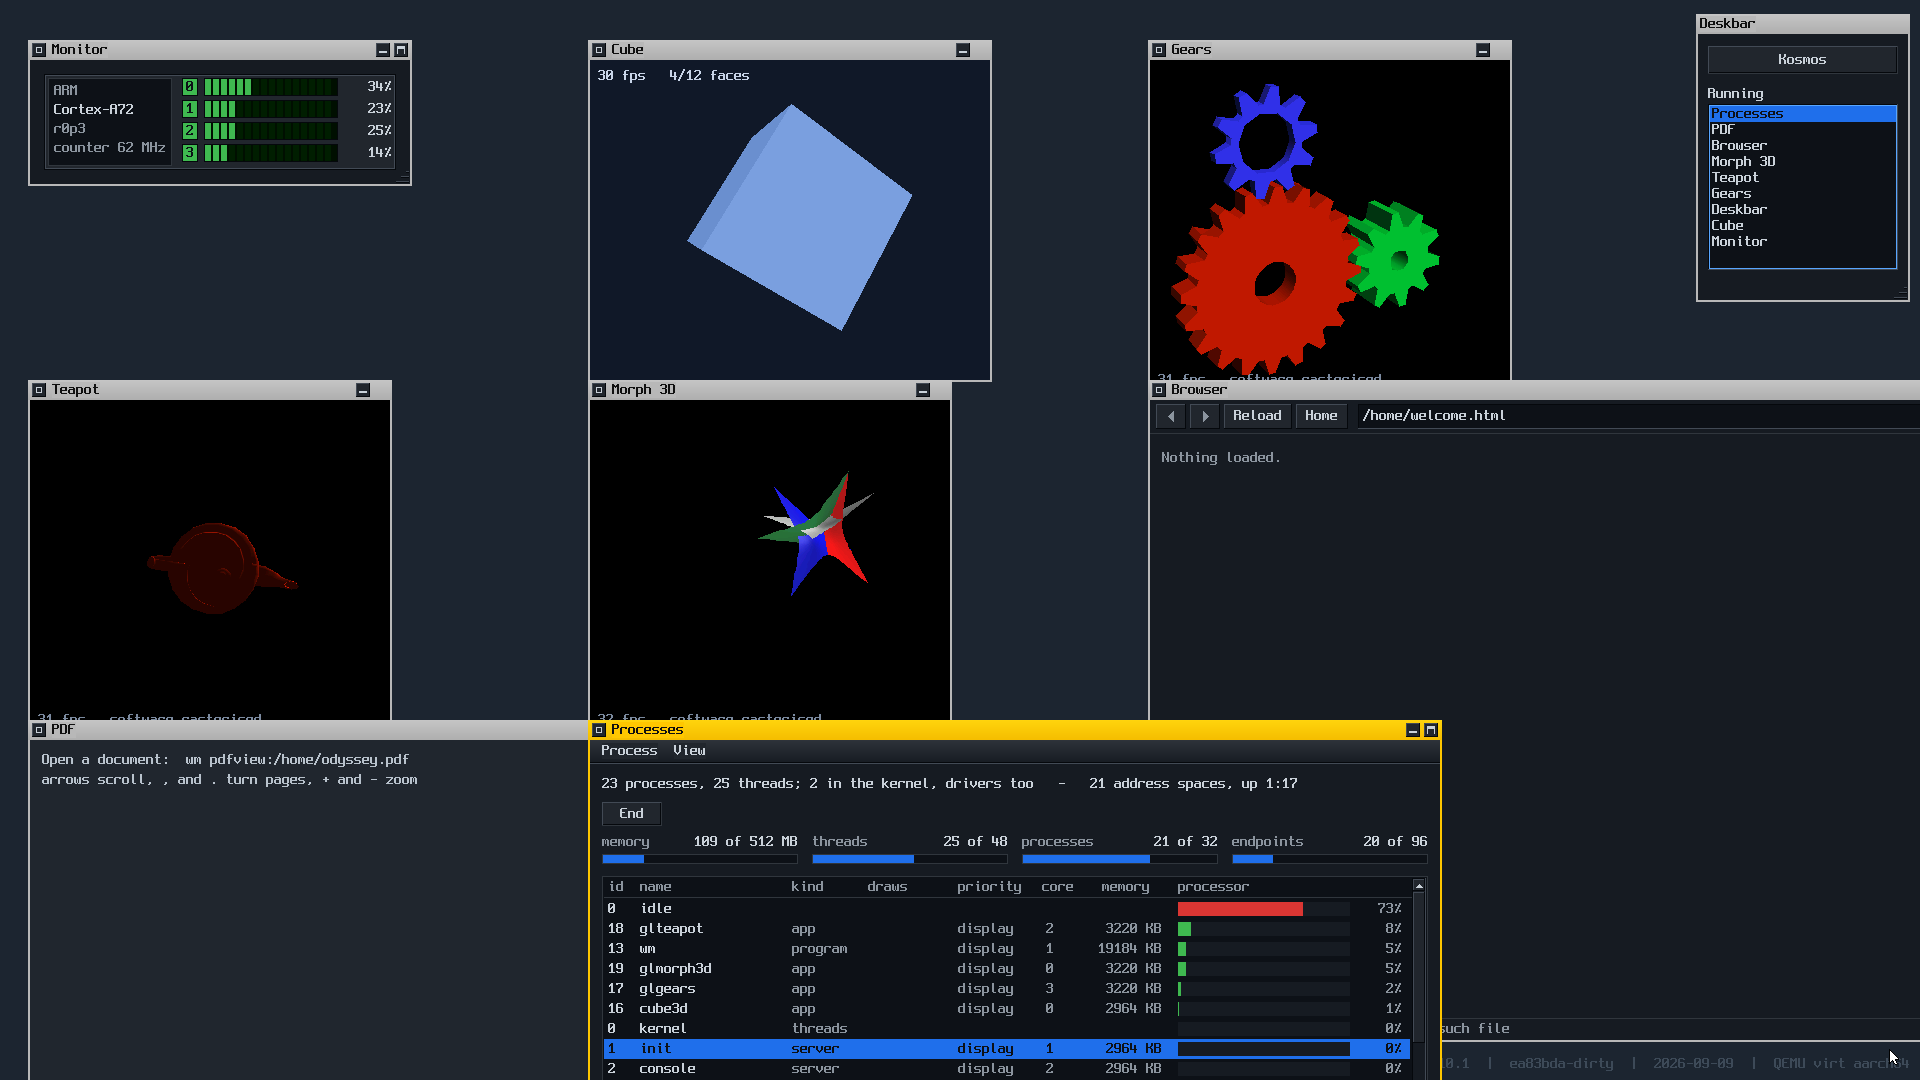
Task: Click the kind column header
Action: [x=807, y=887]
